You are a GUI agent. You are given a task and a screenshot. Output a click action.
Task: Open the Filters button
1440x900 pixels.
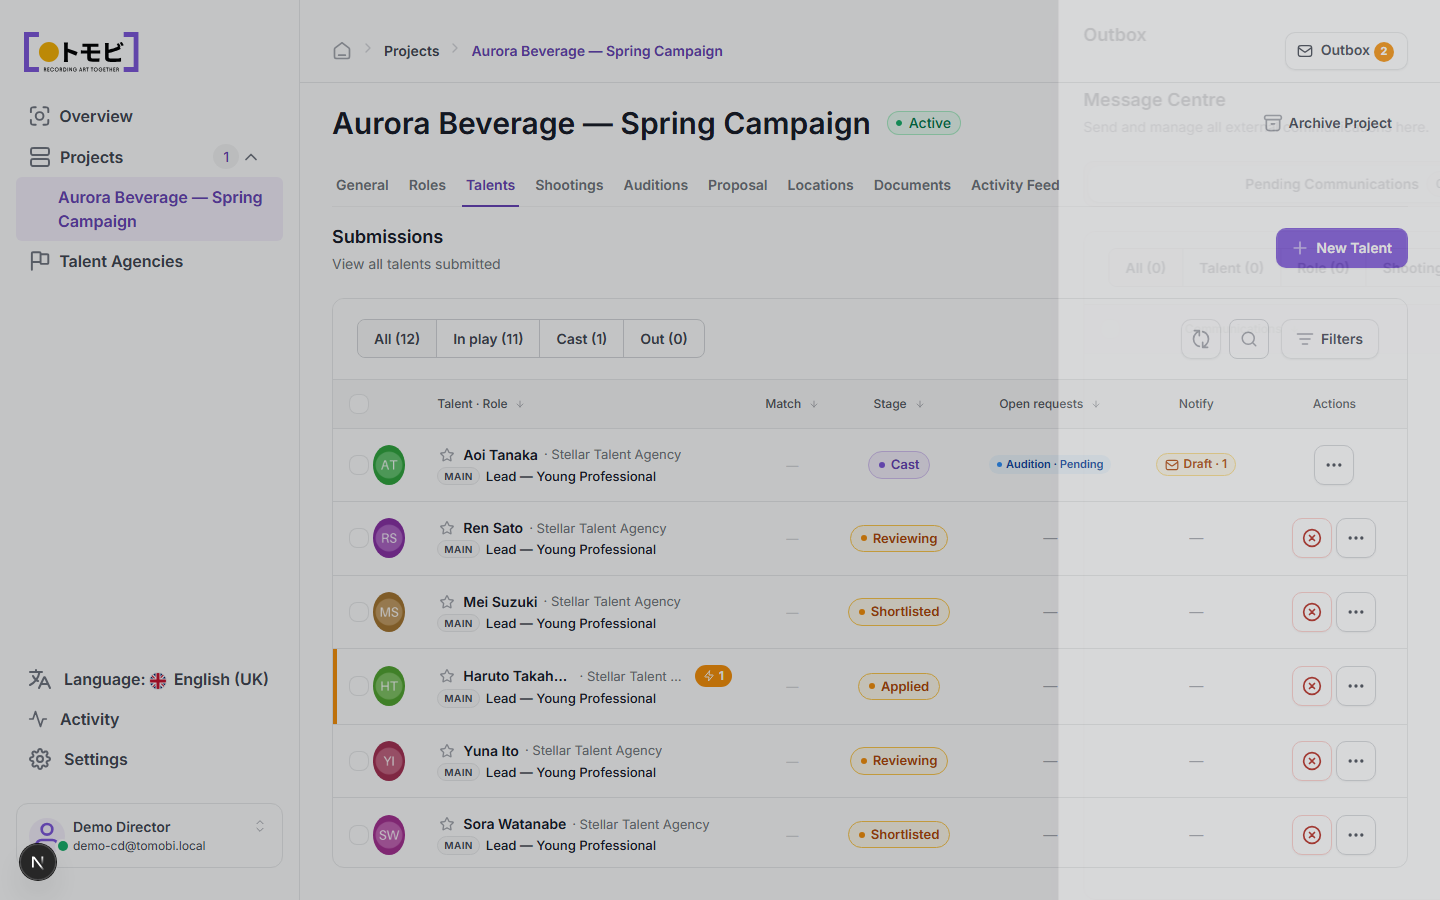tap(1330, 339)
